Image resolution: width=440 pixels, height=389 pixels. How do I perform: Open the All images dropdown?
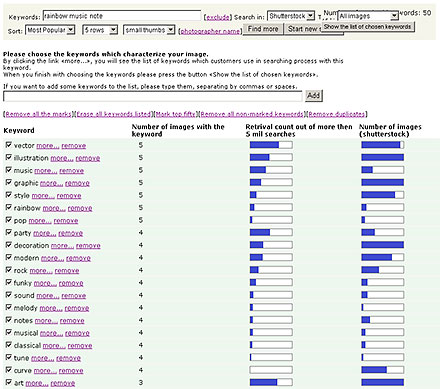[x=368, y=16]
